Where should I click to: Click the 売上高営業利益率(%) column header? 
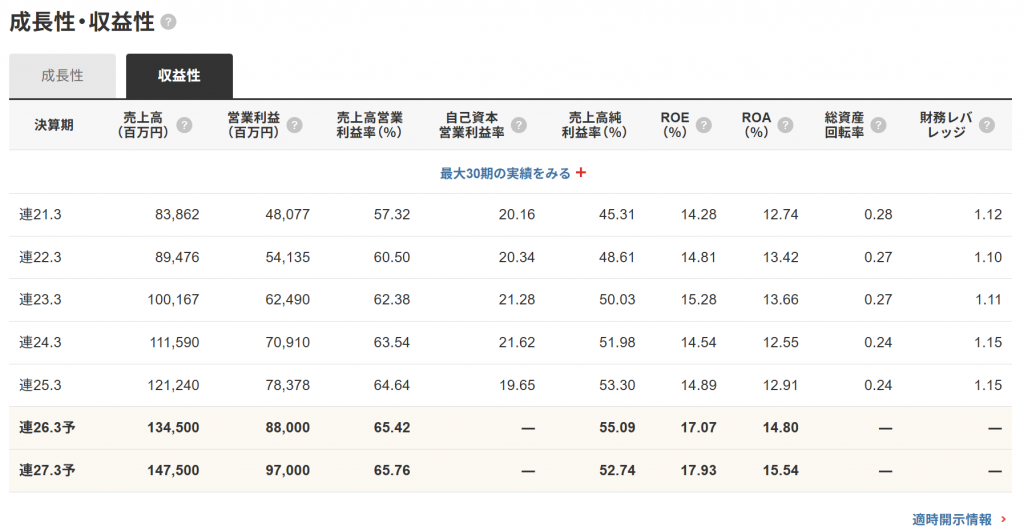[369, 125]
